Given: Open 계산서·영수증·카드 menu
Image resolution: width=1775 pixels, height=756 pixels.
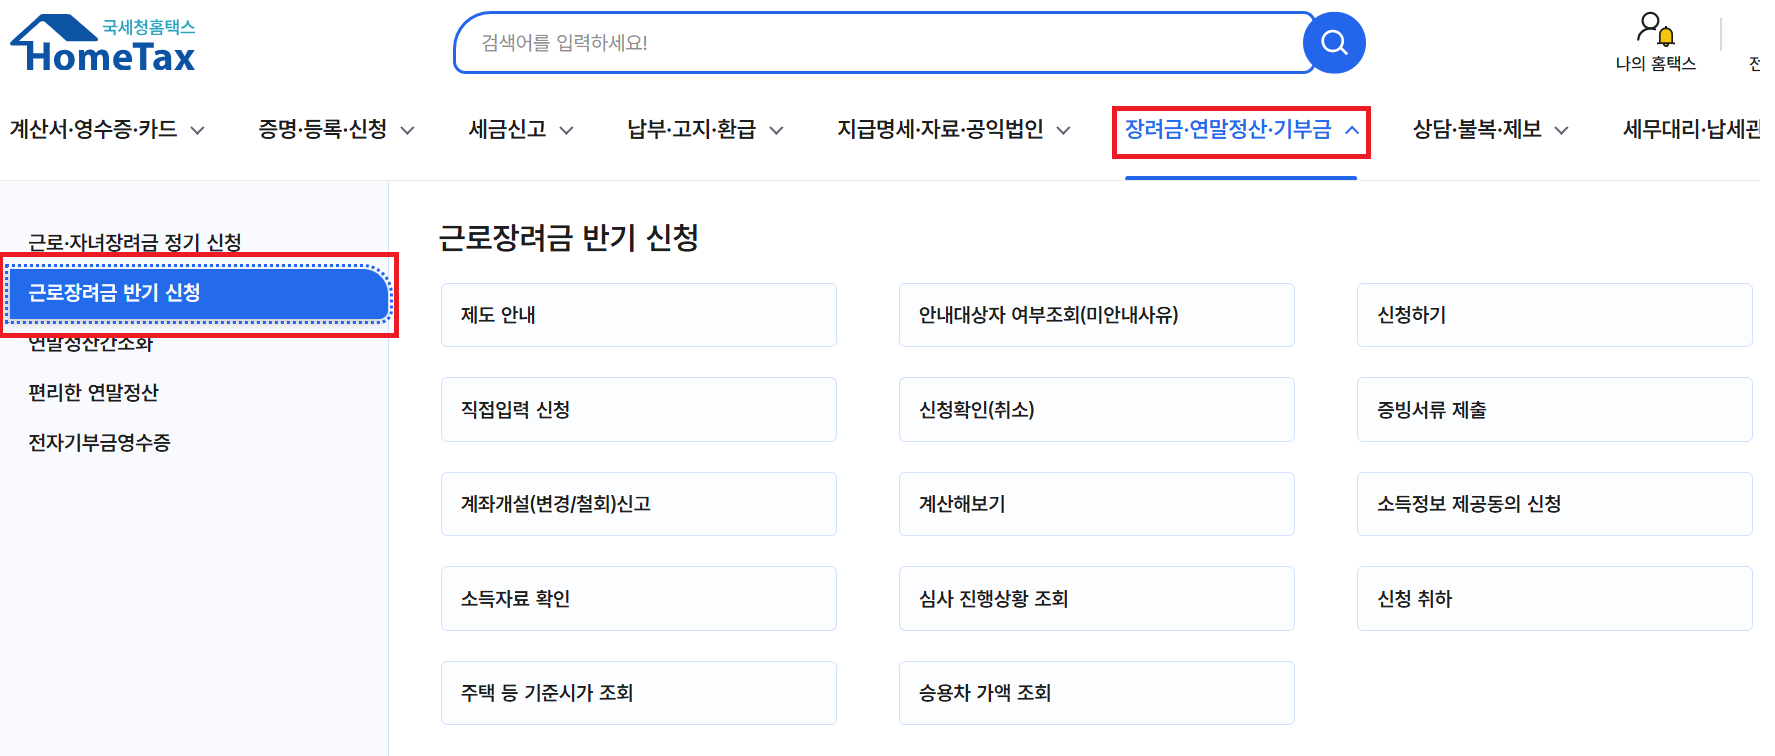Looking at the screenshot, I should (94, 129).
